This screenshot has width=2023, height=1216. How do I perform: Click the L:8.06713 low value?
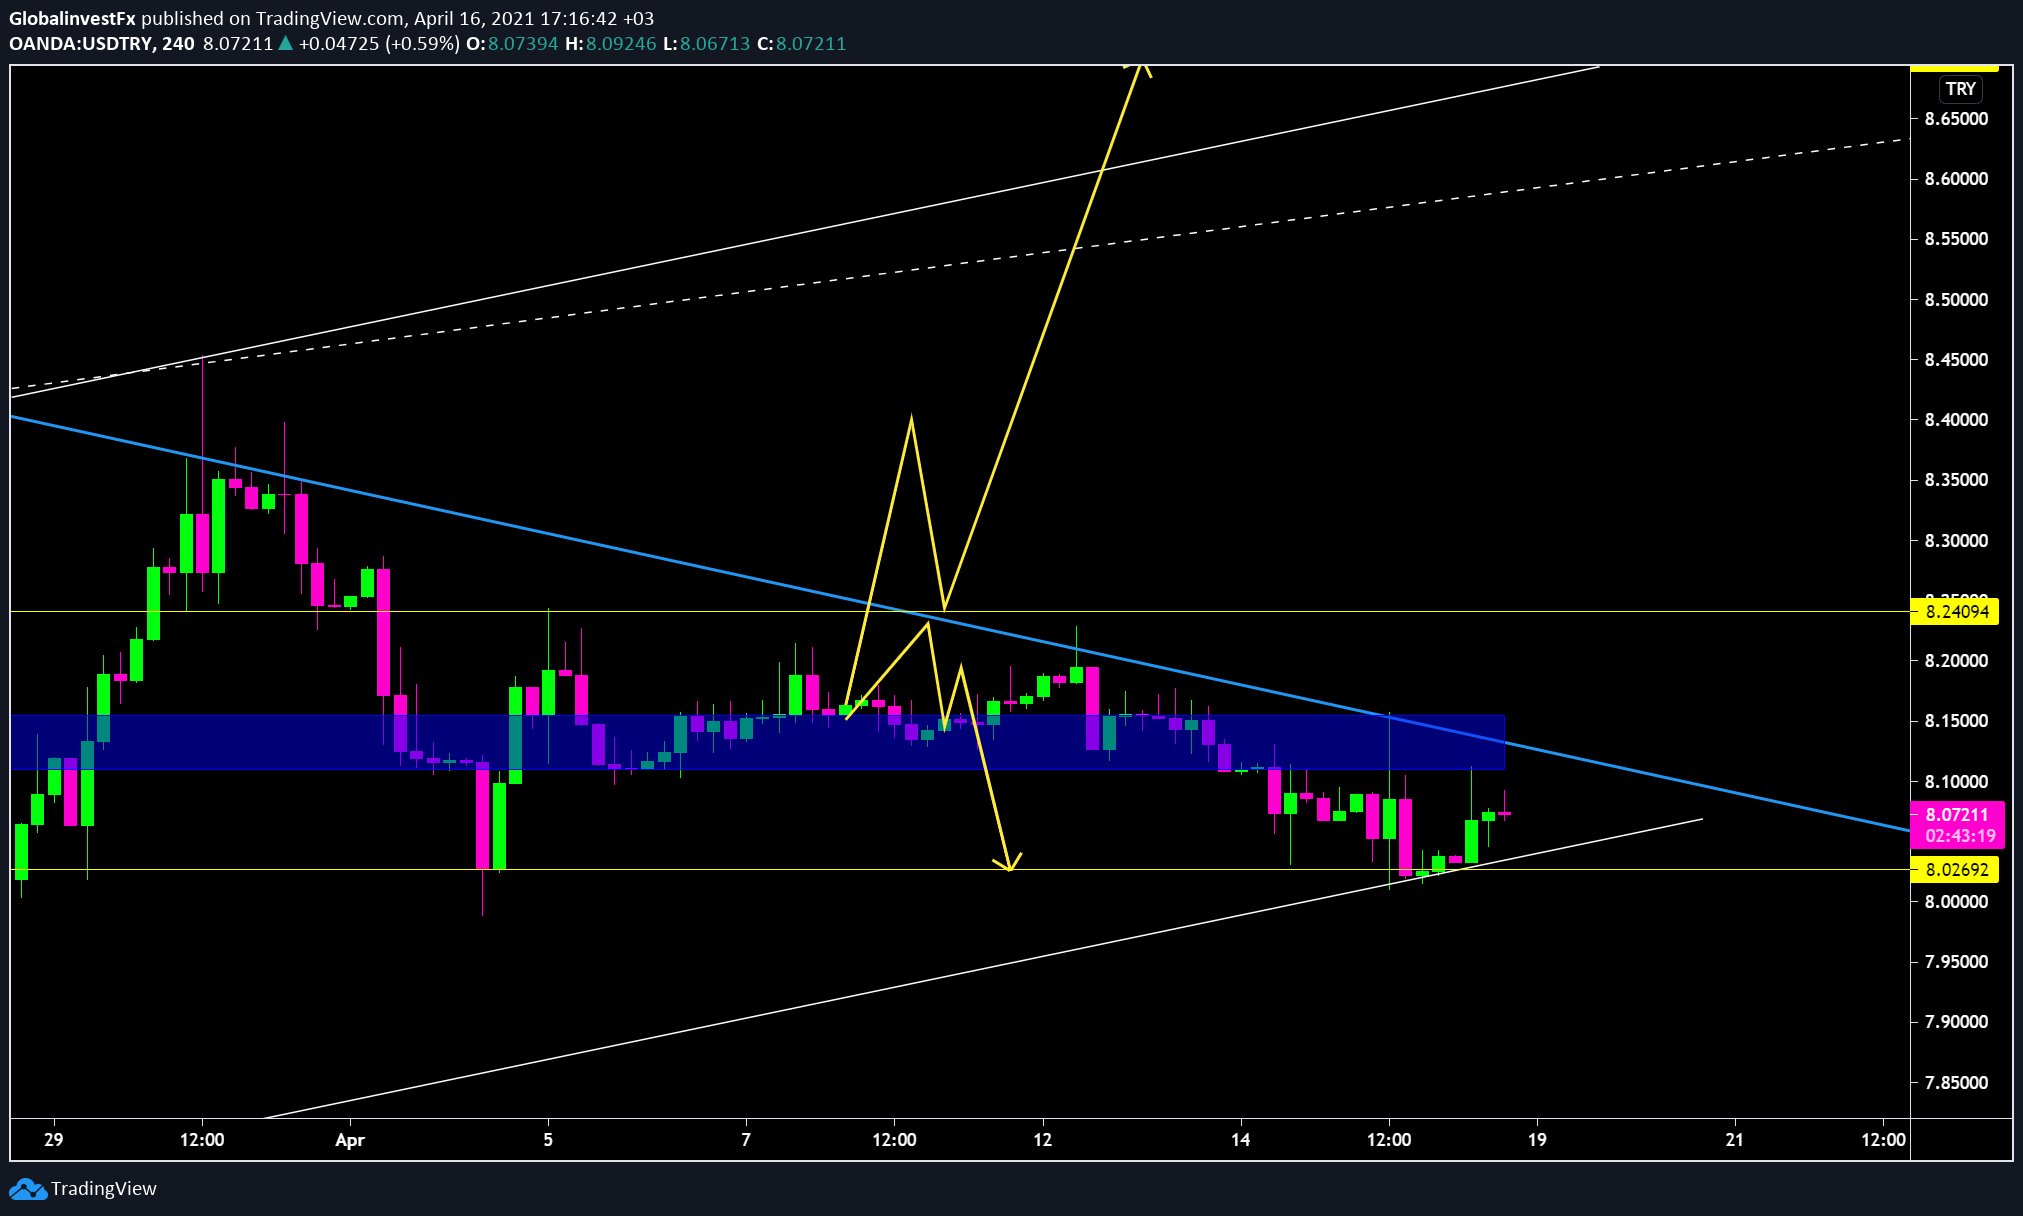pos(706,44)
